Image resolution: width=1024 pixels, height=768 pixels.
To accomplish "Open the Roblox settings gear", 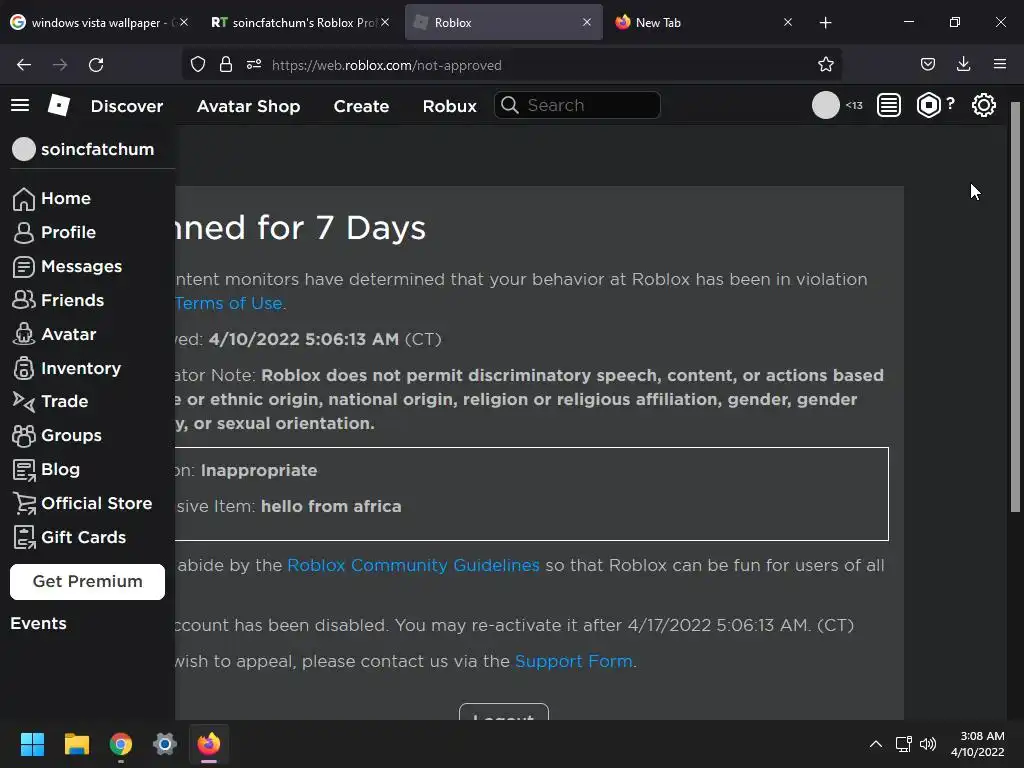I will coord(984,105).
